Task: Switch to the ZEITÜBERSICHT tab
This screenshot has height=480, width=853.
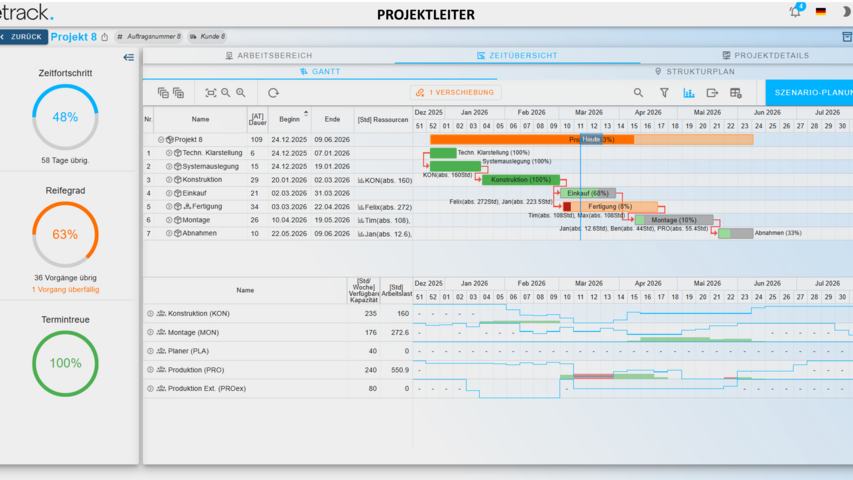Action: click(x=517, y=56)
